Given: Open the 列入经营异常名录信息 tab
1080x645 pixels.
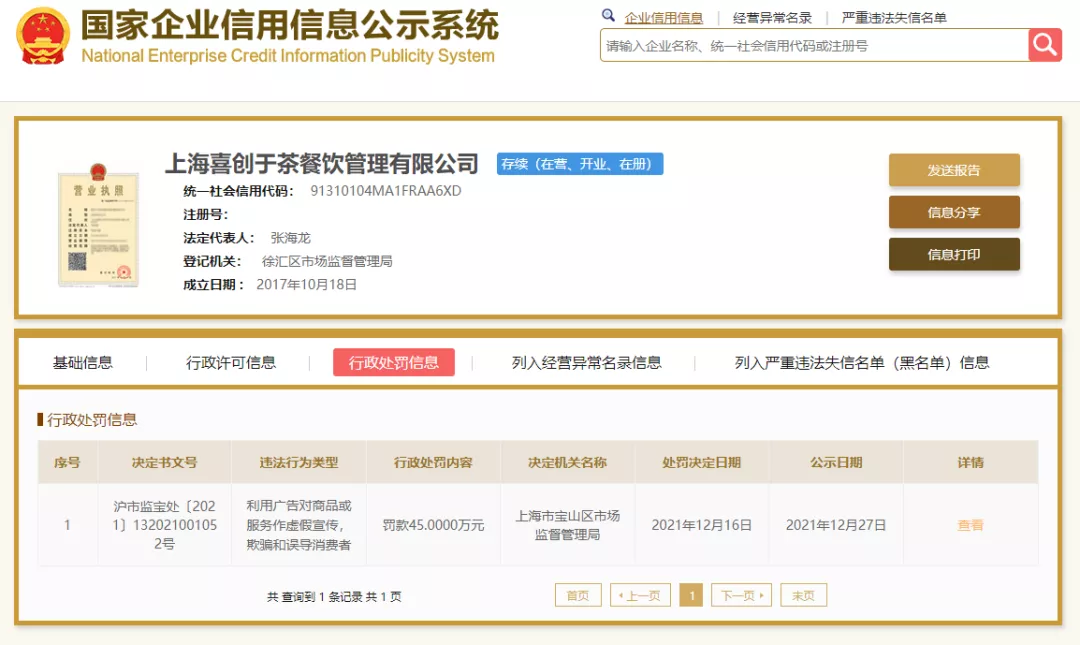Looking at the screenshot, I should pos(586,362).
